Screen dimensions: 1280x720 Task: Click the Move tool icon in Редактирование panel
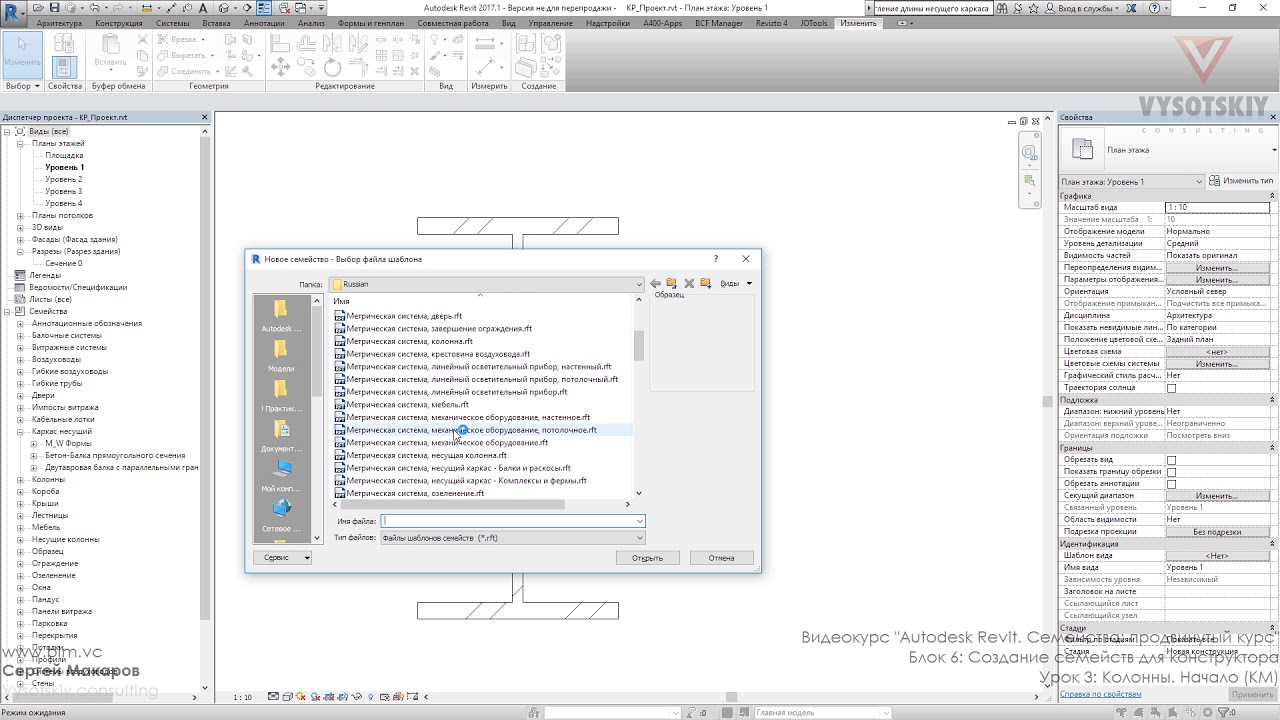pyautogui.click(x=280, y=67)
